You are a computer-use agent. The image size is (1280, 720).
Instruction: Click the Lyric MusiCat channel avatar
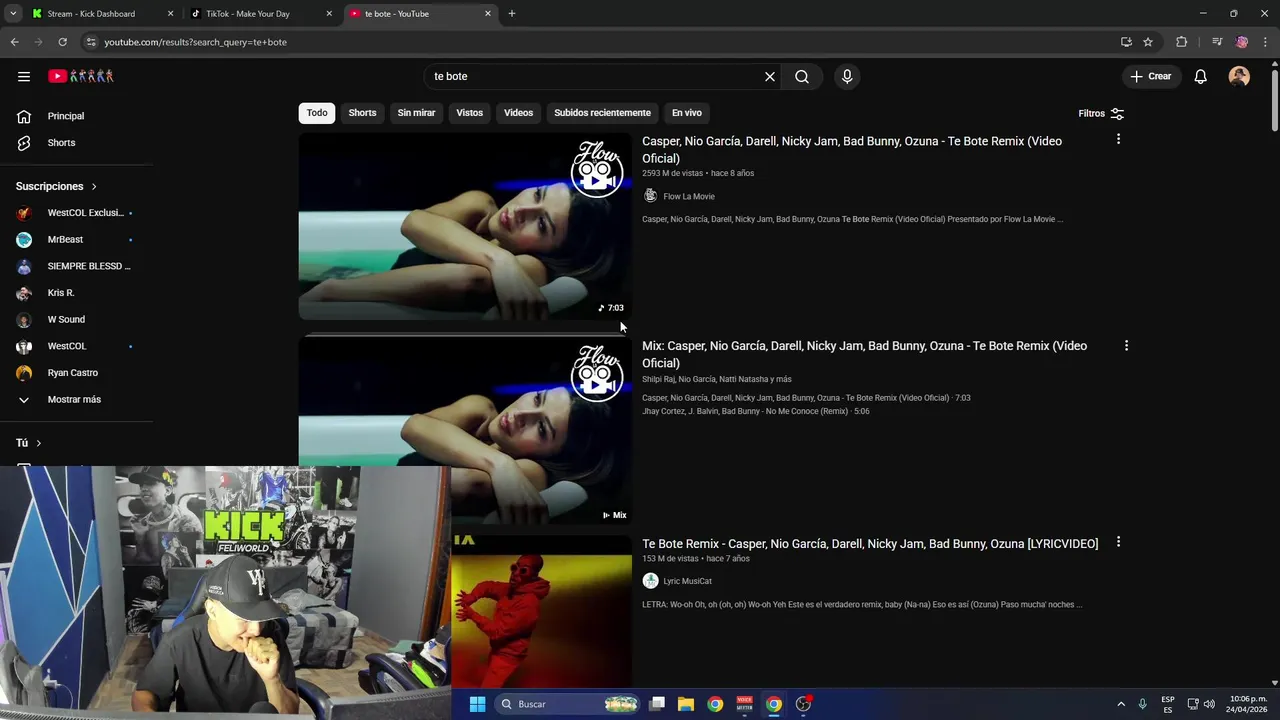(x=650, y=581)
